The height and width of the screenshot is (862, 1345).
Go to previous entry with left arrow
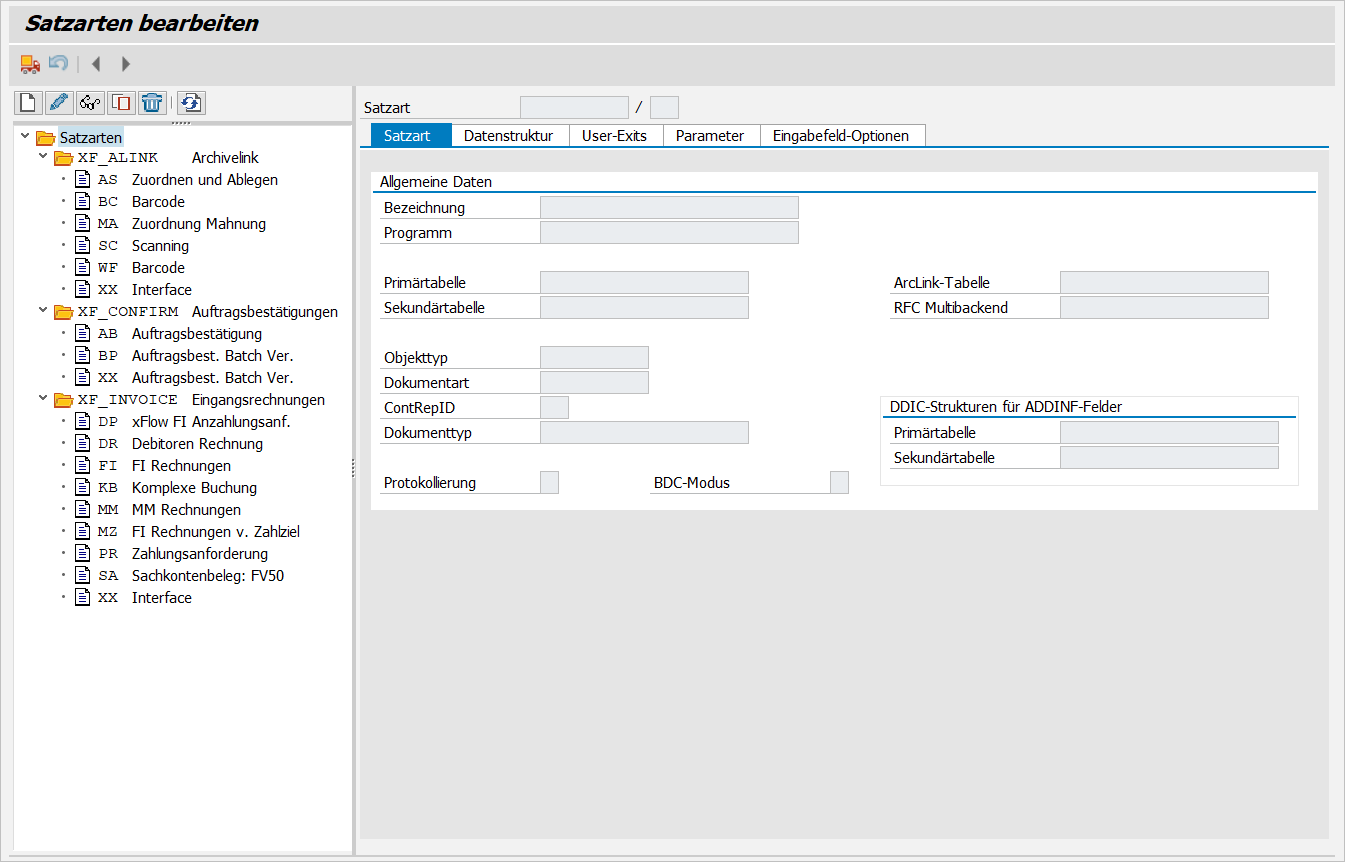(x=96, y=64)
